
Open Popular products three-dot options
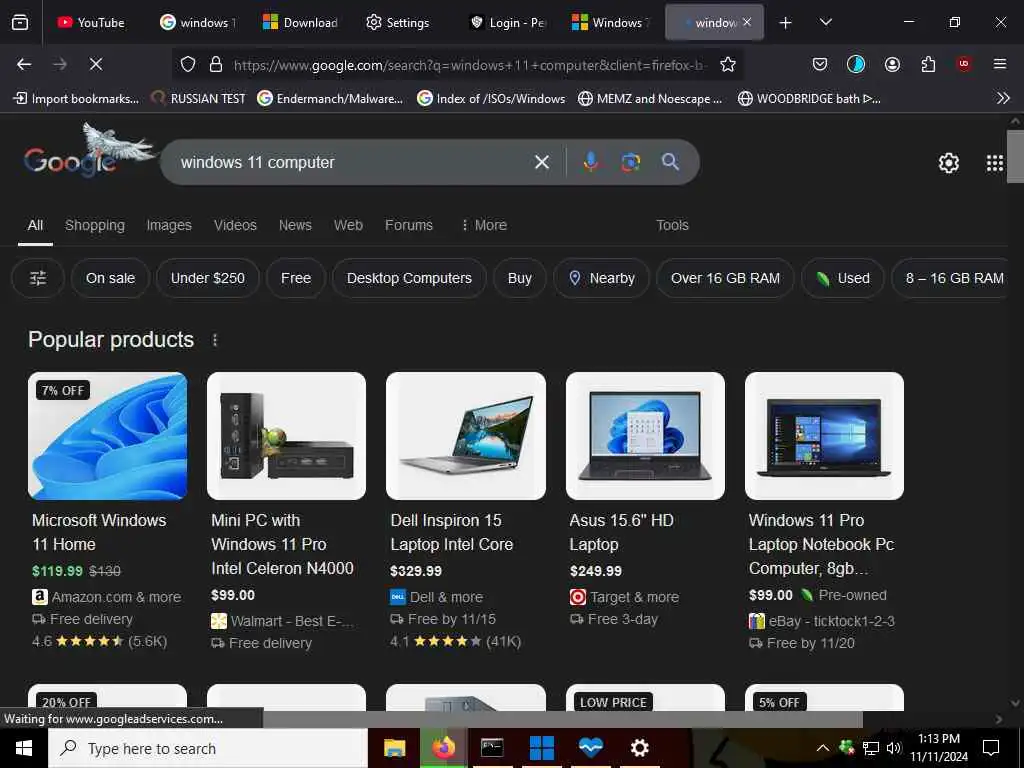tap(215, 340)
